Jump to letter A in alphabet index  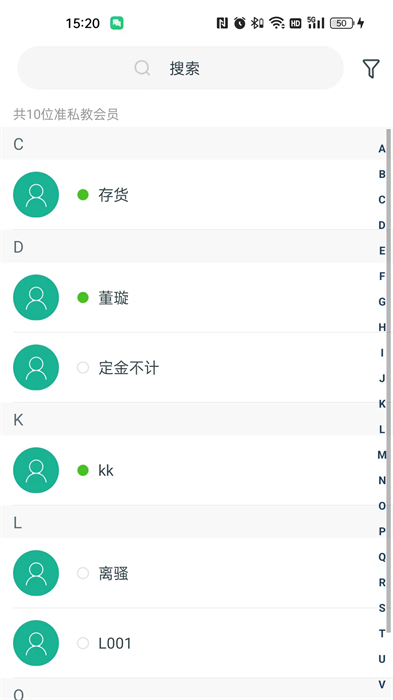tap(382, 149)
